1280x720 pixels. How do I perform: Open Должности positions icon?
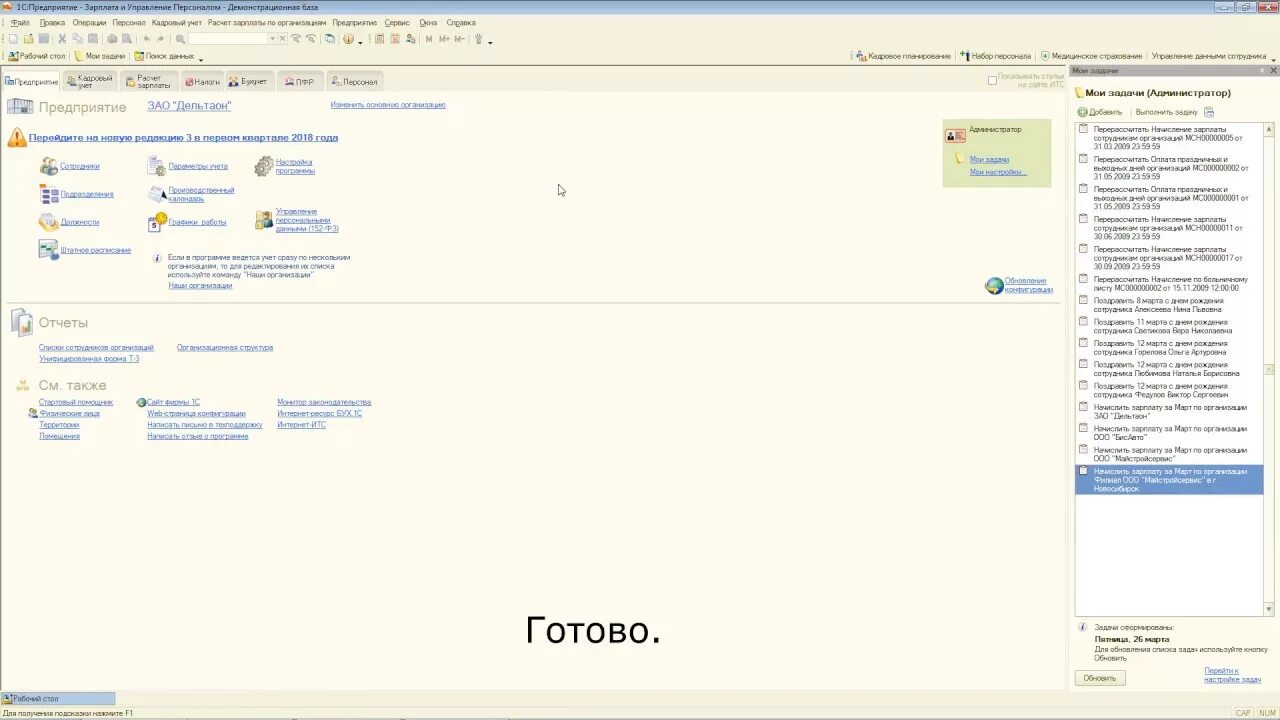point(48,222)
